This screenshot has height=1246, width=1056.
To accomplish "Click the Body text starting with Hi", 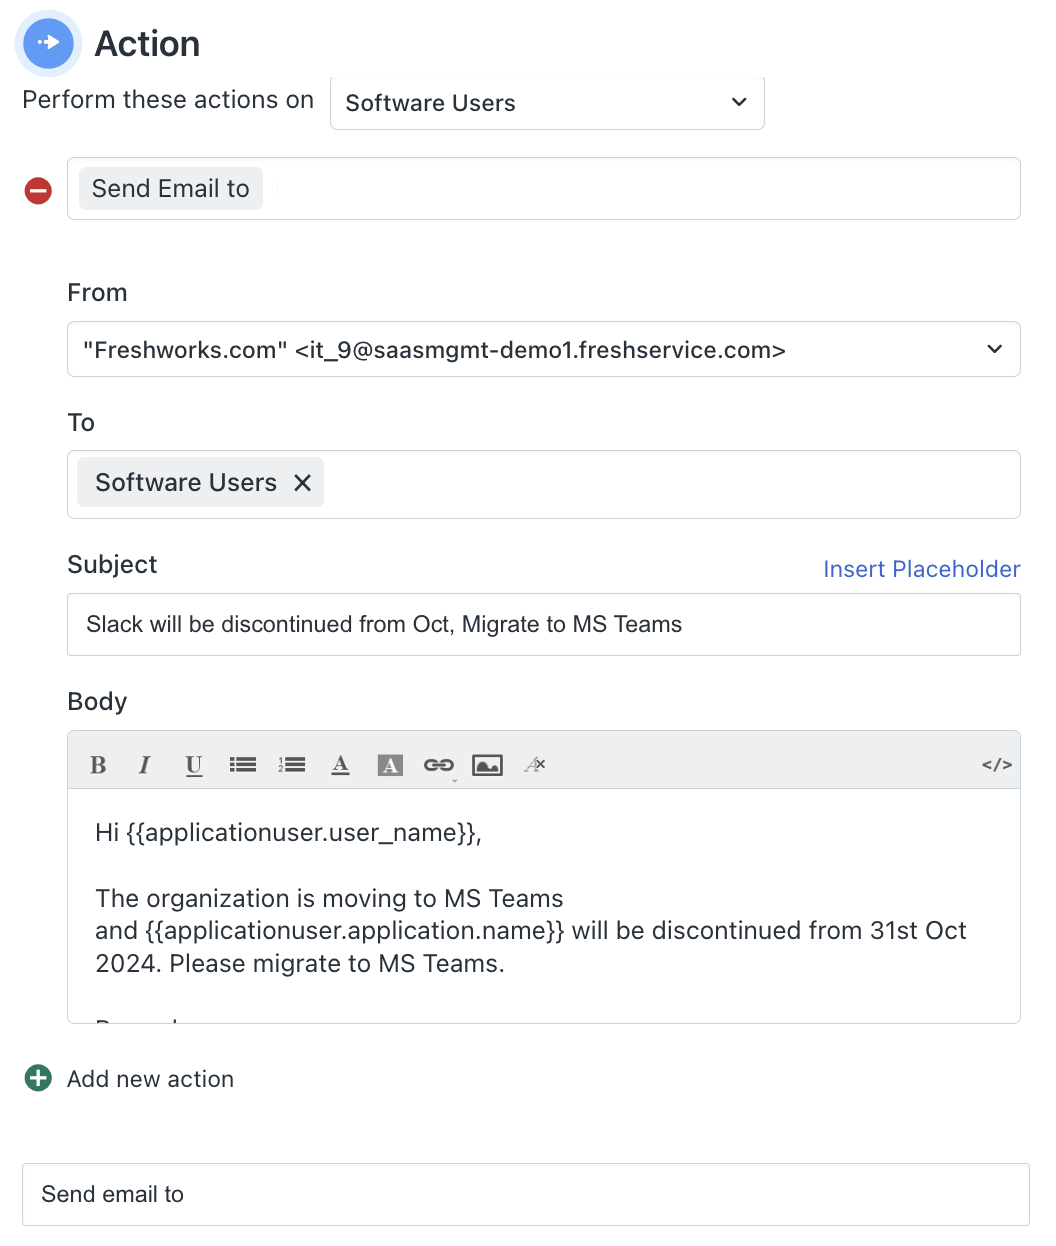I will click(288, 833).
